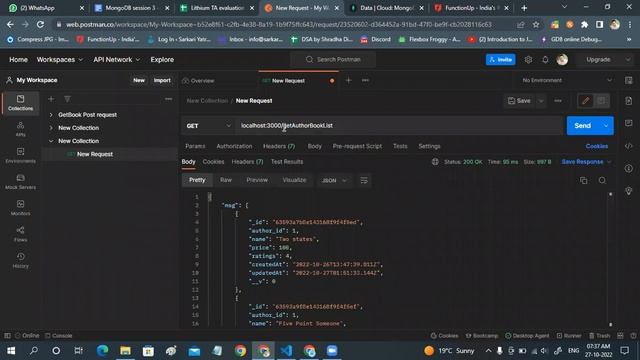
Task: Switch to the Tests request tab
Action: click(400, 146)
